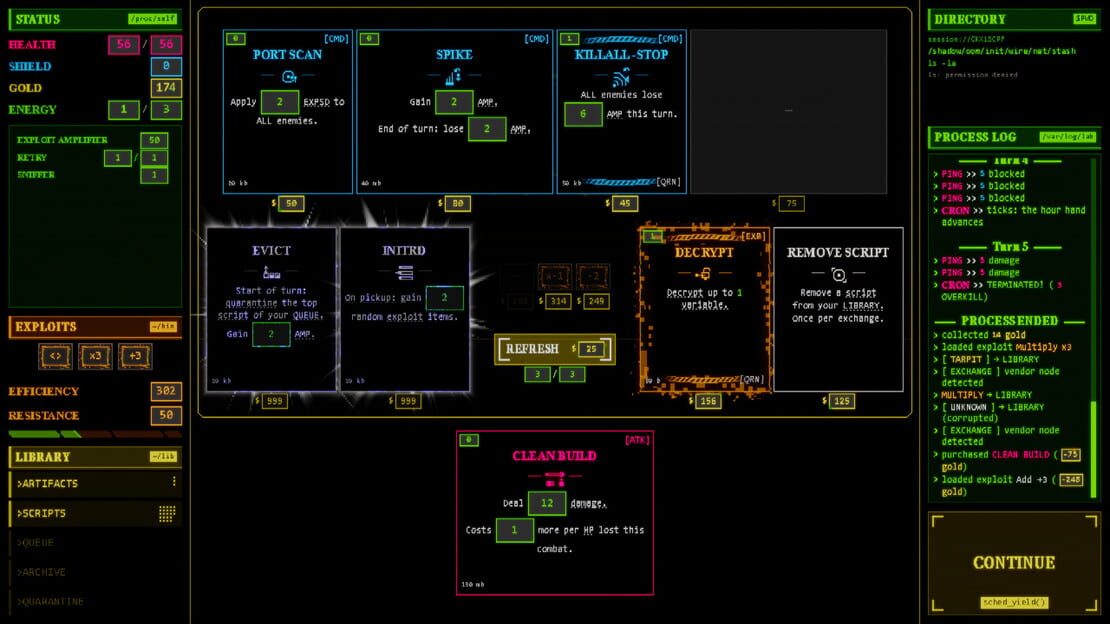
Task: Click the Decrypt card's lock icon
Action: coord(703,274)
